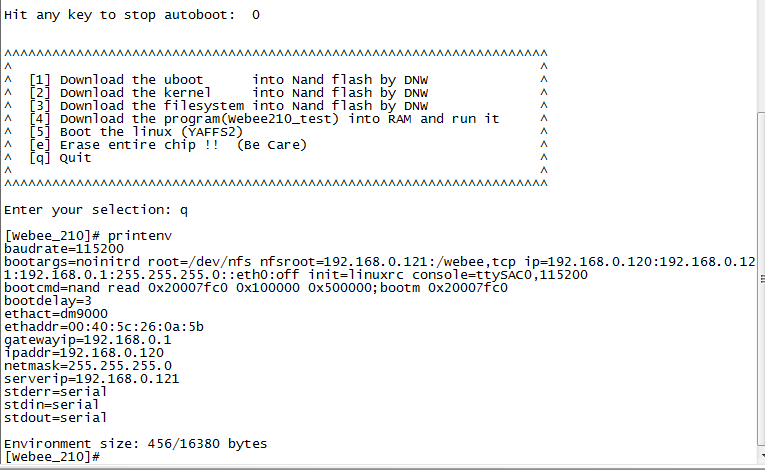
Task: Click menu option [1] Download the uboot
Action: (x=228, y=80)
